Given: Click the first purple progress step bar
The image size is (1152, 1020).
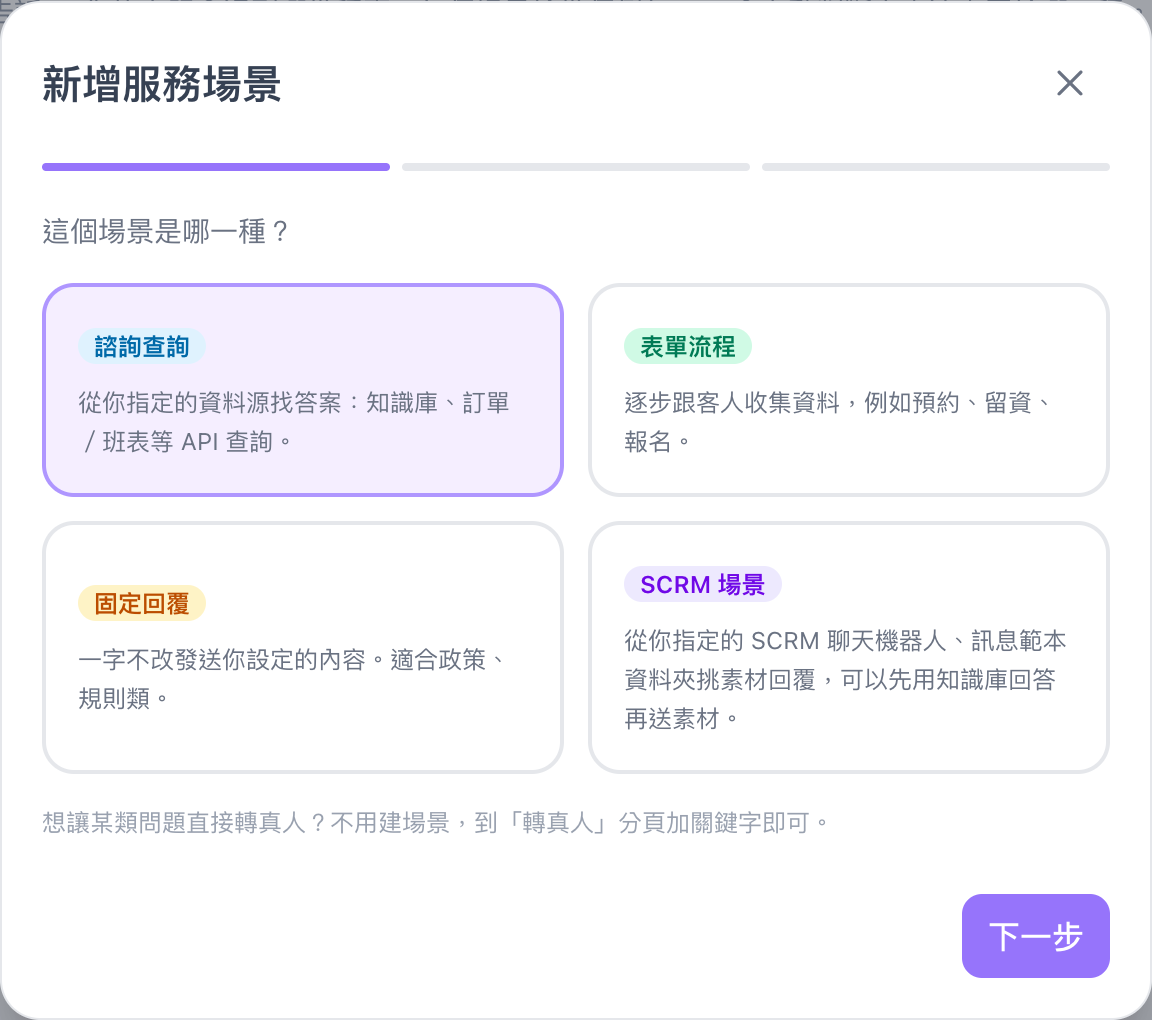Looking at the screenshot, I should click(216, 167).
